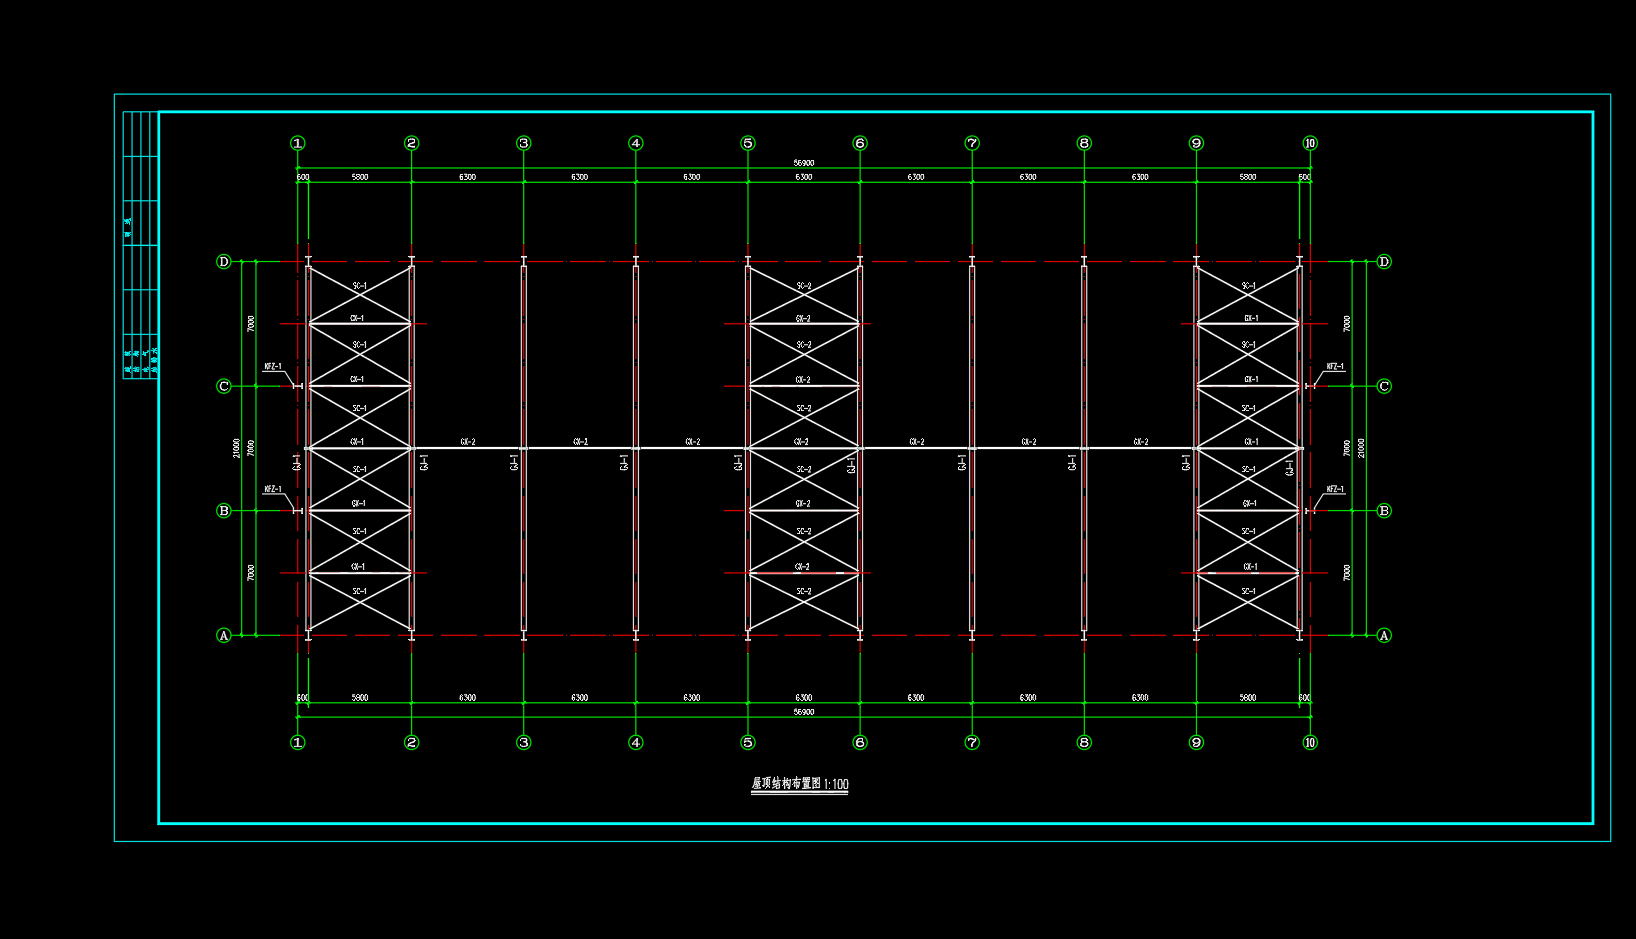Click the title block strip at the sheet's left edge
The width and height of the screenshot is (1636, 939).
(x=141, y=245)
